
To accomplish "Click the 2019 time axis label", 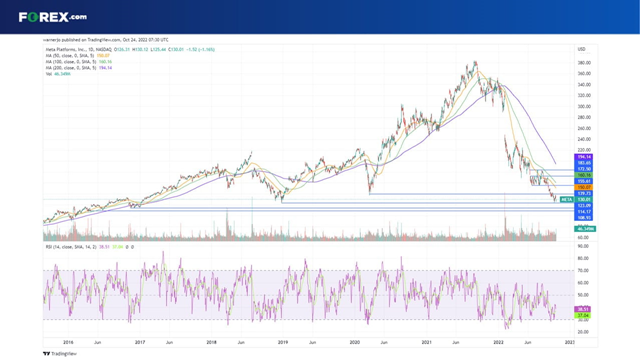I will click(283, 342).
